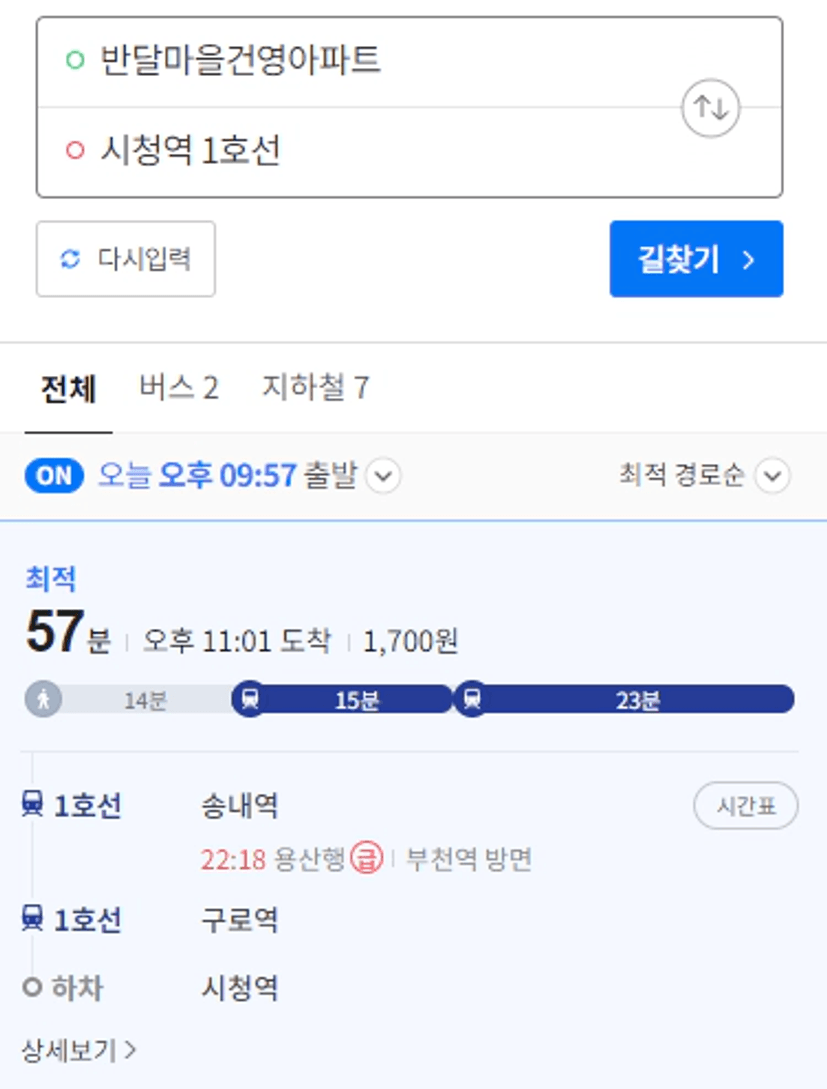Screen dimensions: 827x1089
Task: Click the 23분 subway segment bar
Action: 624,699
